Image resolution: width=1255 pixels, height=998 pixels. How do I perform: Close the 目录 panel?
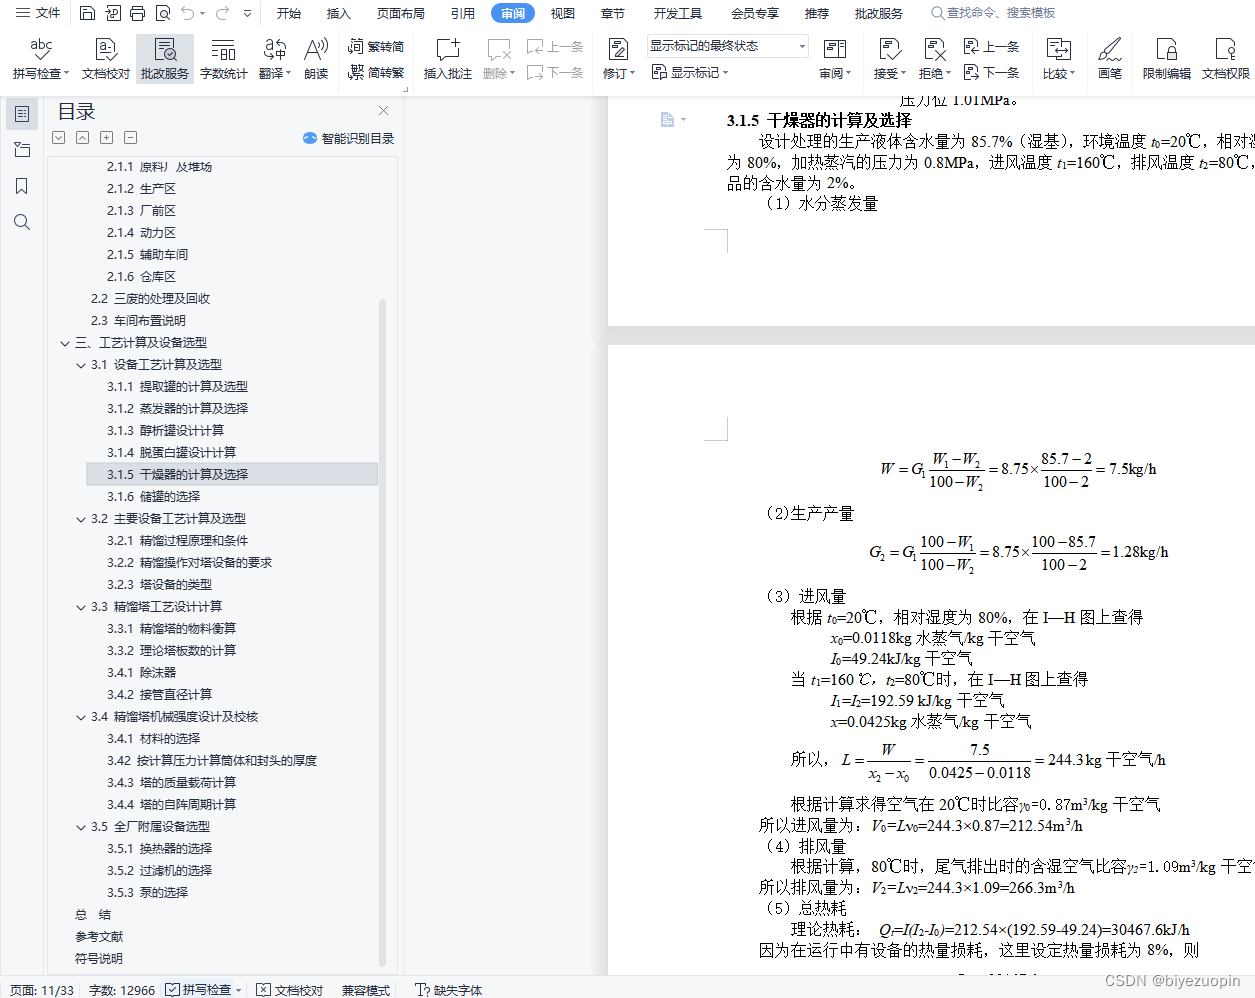click(x=383, y=111)
